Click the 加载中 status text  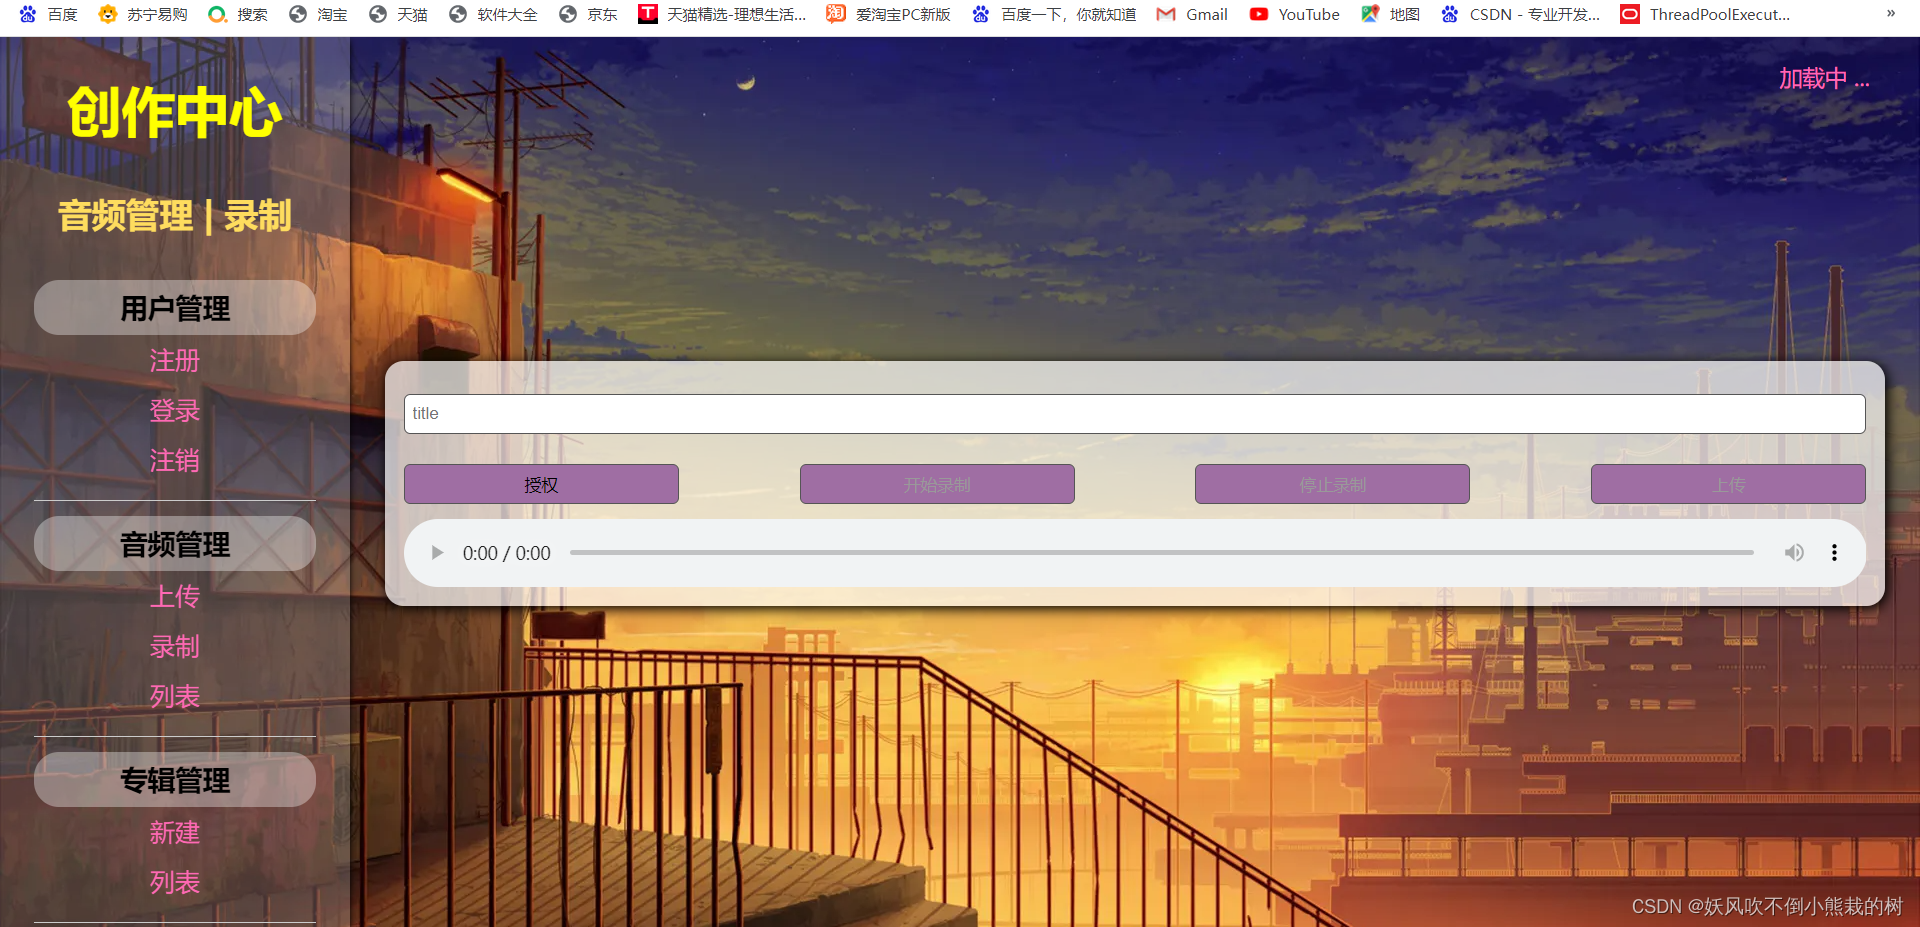click(x=1824, y=78)
